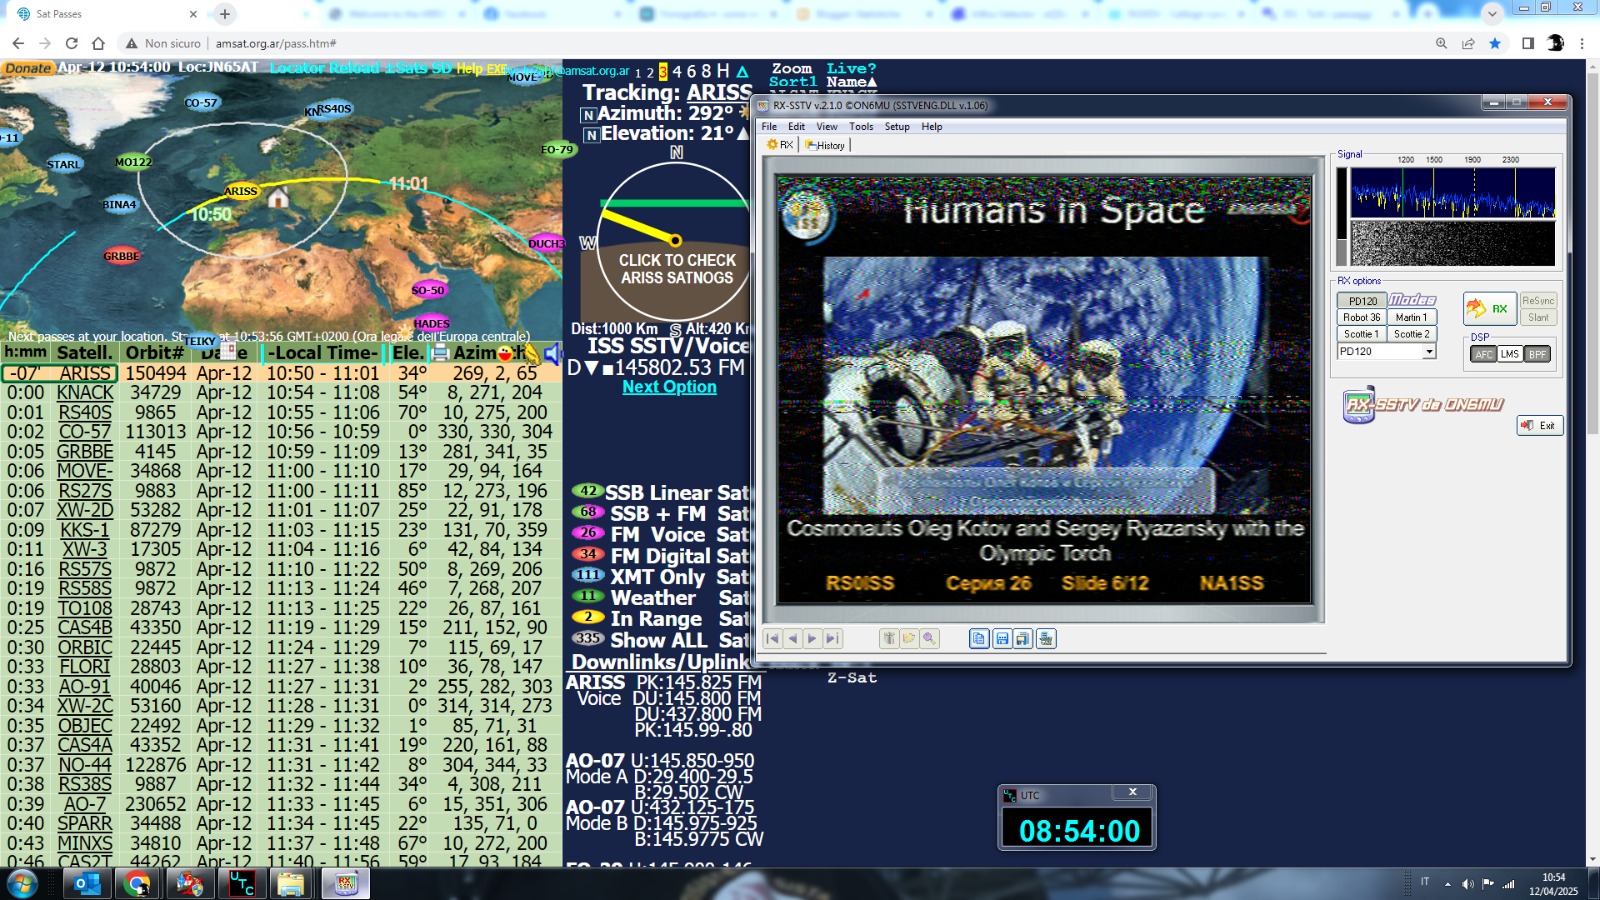
Task: Go to next image in RX-SSTV
Action: pos(812,639)
